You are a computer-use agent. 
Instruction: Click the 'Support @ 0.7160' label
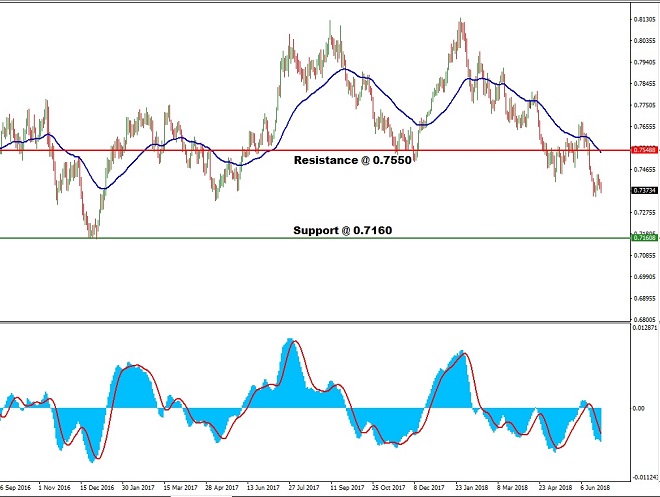343,230
